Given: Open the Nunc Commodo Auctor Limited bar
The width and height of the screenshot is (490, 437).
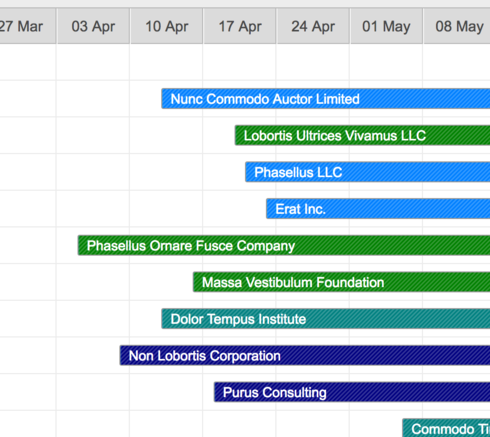Looking at the screenshot, I should 326,99.
